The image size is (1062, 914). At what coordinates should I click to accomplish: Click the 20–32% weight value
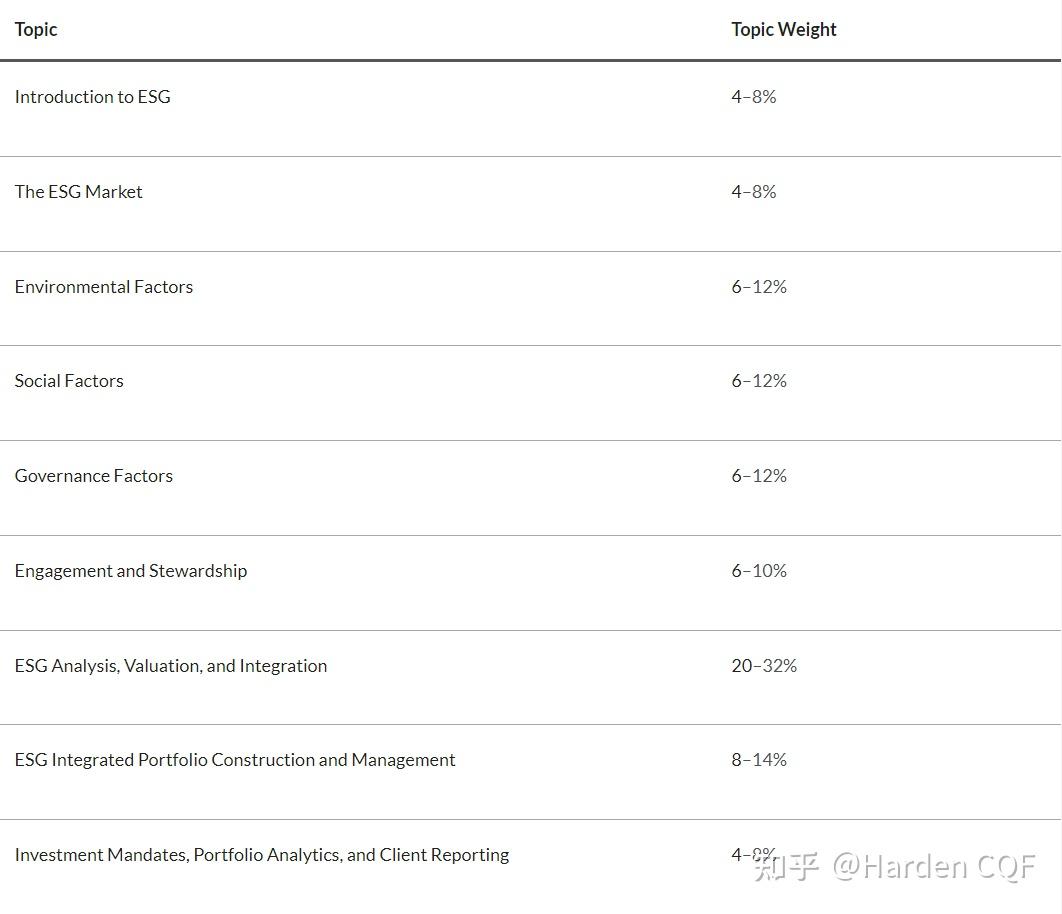point(763,666)
